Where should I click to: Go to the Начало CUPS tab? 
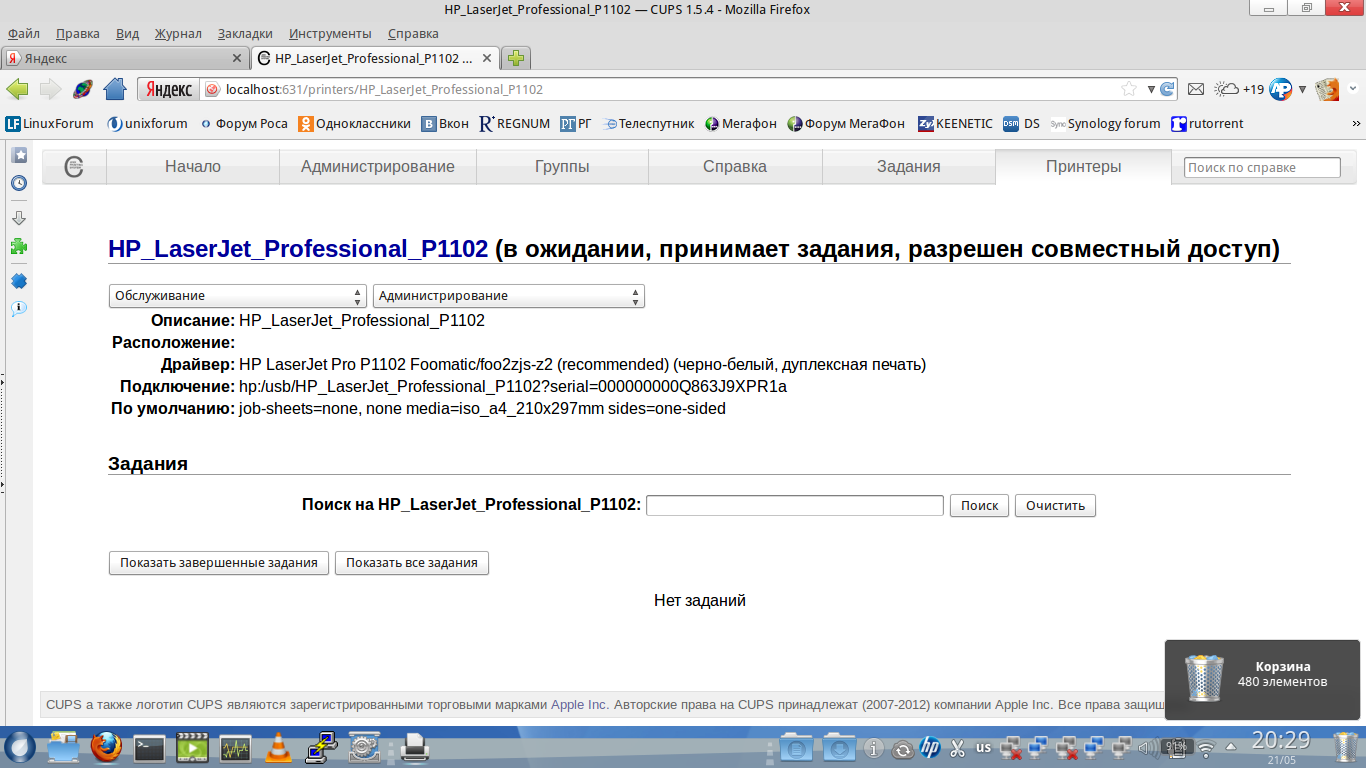pos(193,167)
